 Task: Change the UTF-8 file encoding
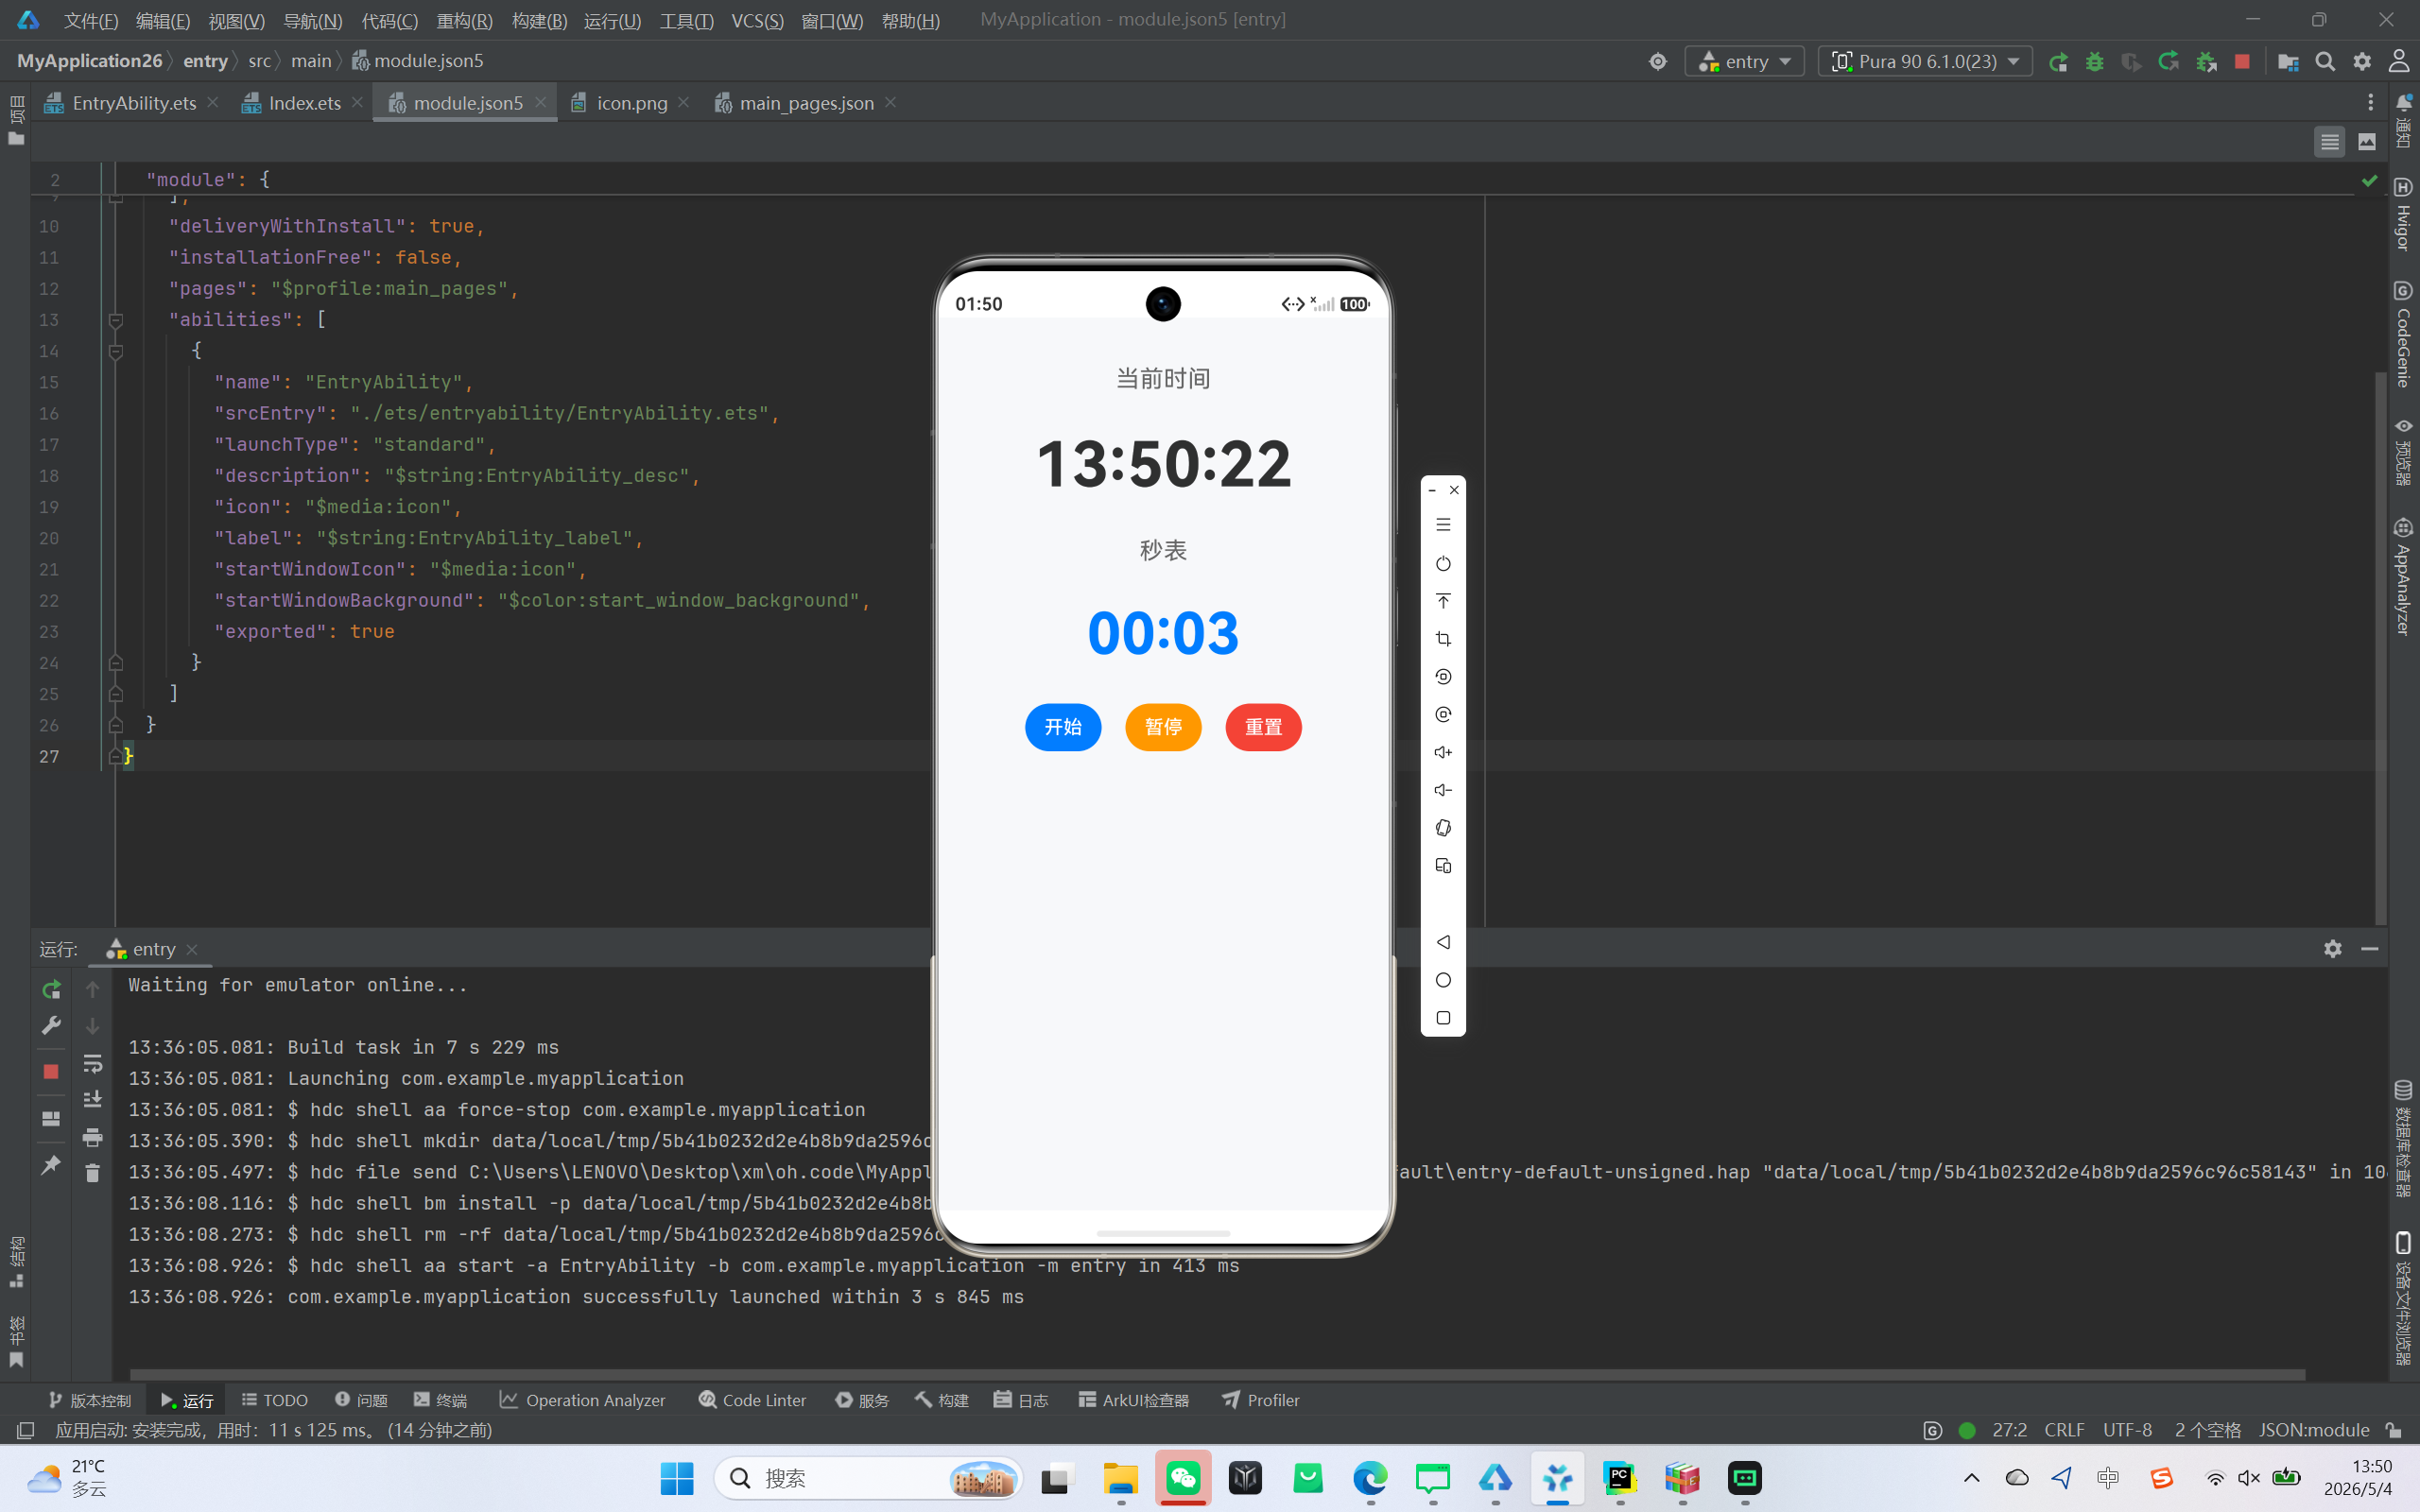pyautogui.click(x=2127, y=1430)
